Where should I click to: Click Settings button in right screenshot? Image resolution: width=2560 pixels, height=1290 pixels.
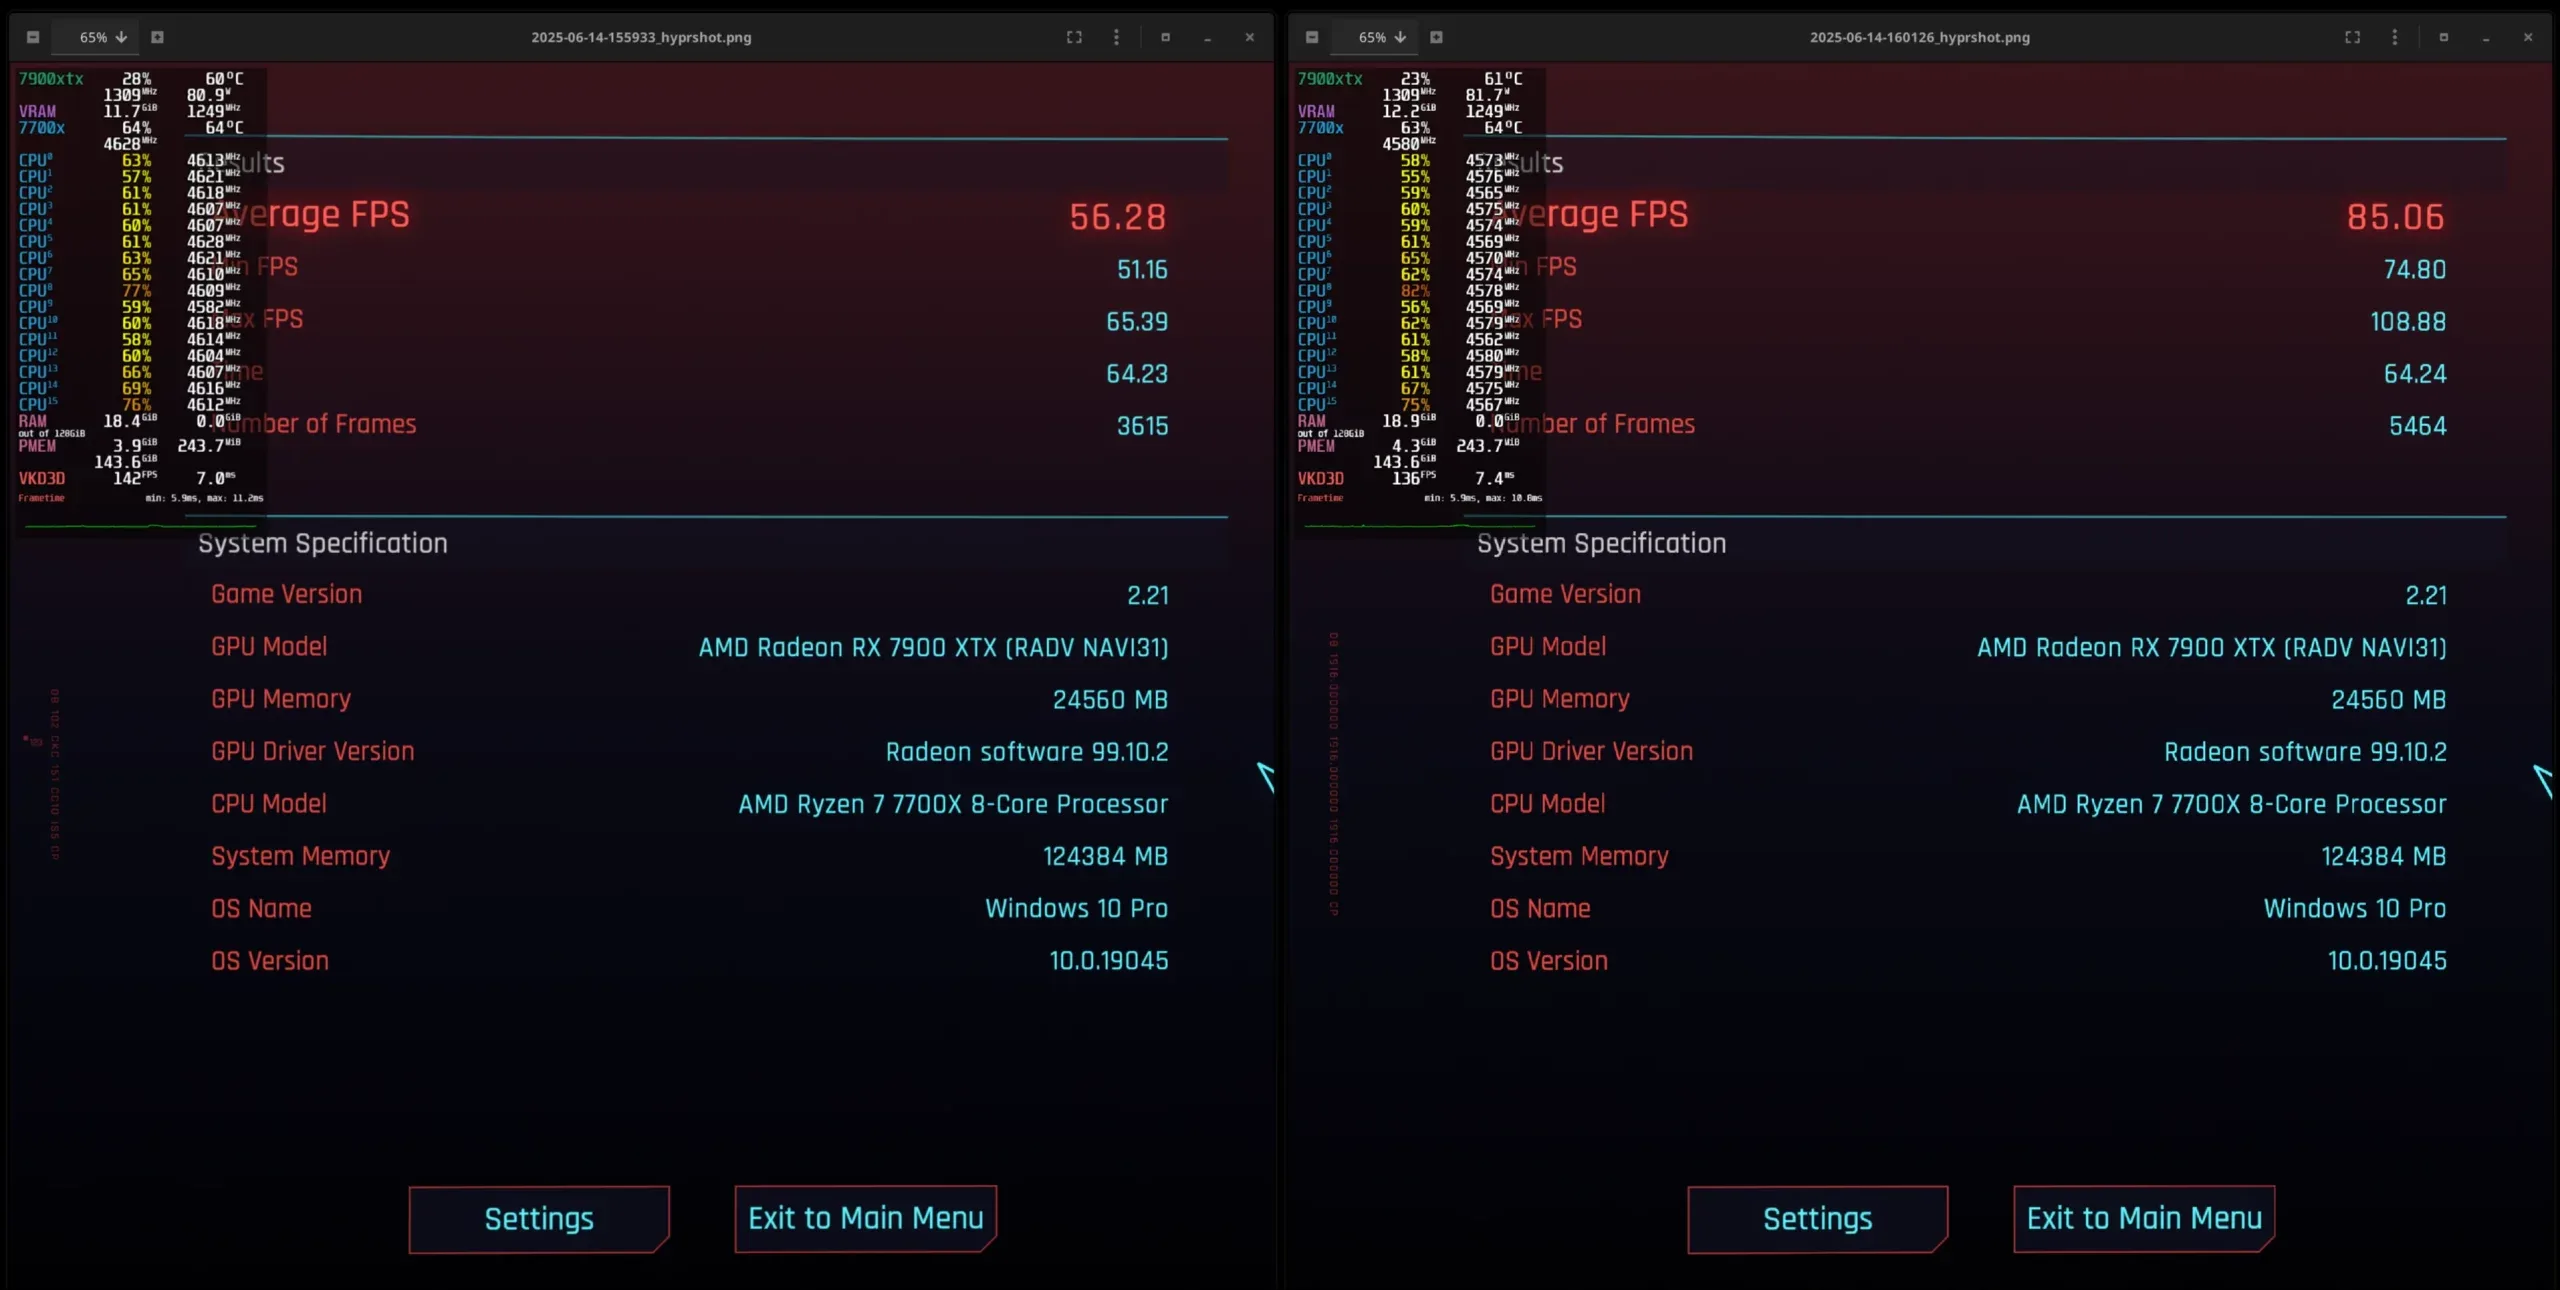(1817, 1218)
